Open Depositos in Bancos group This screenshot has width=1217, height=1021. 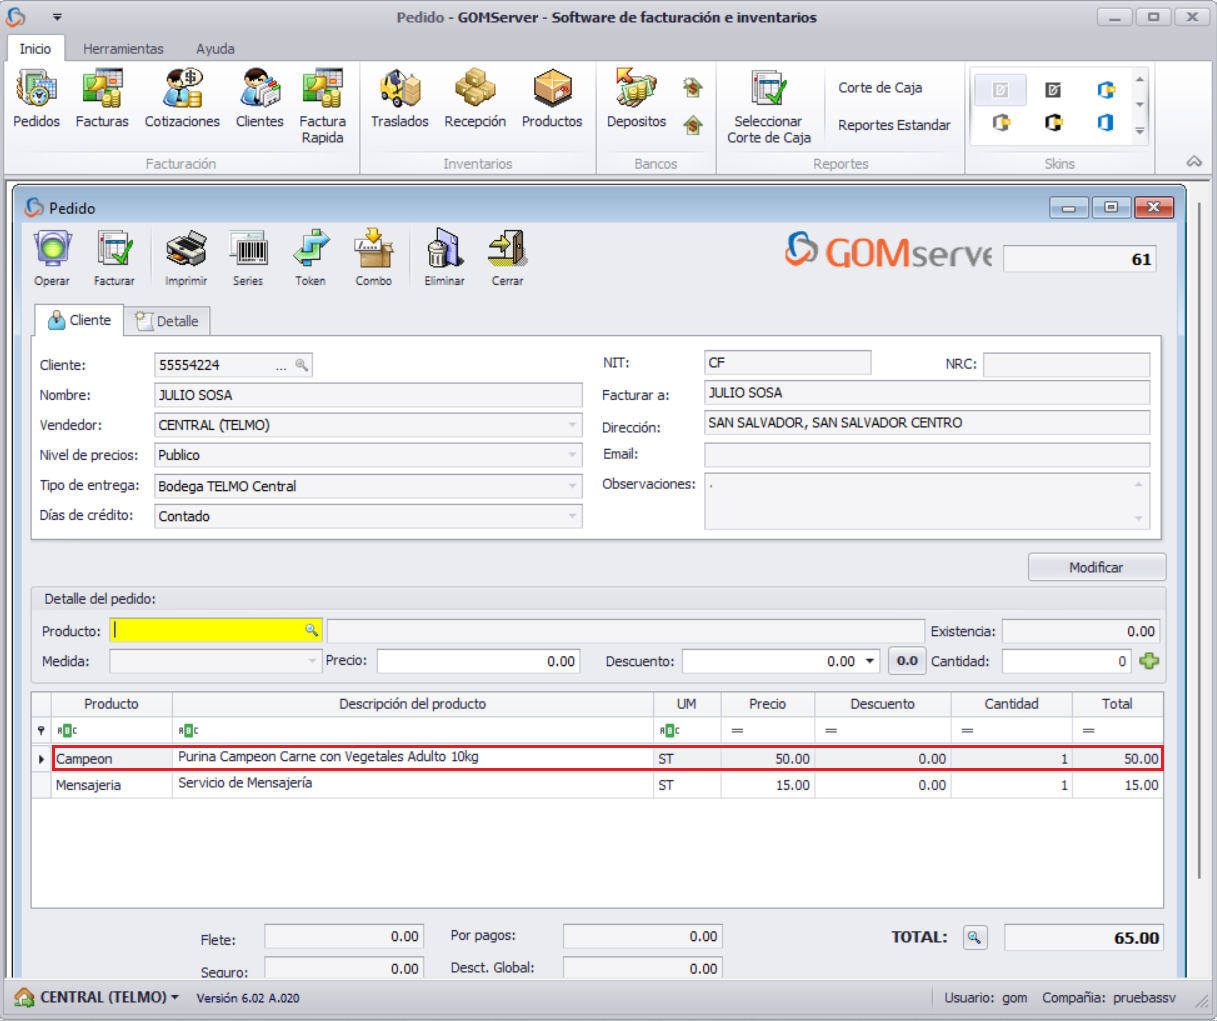coord(636,99)
